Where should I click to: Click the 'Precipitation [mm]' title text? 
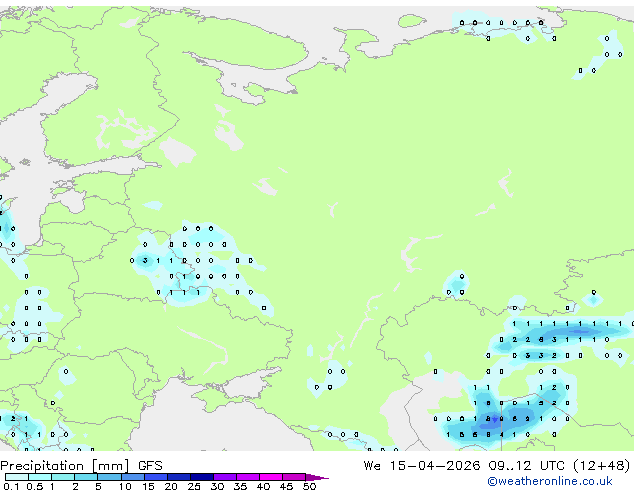(x=65, y=466)
